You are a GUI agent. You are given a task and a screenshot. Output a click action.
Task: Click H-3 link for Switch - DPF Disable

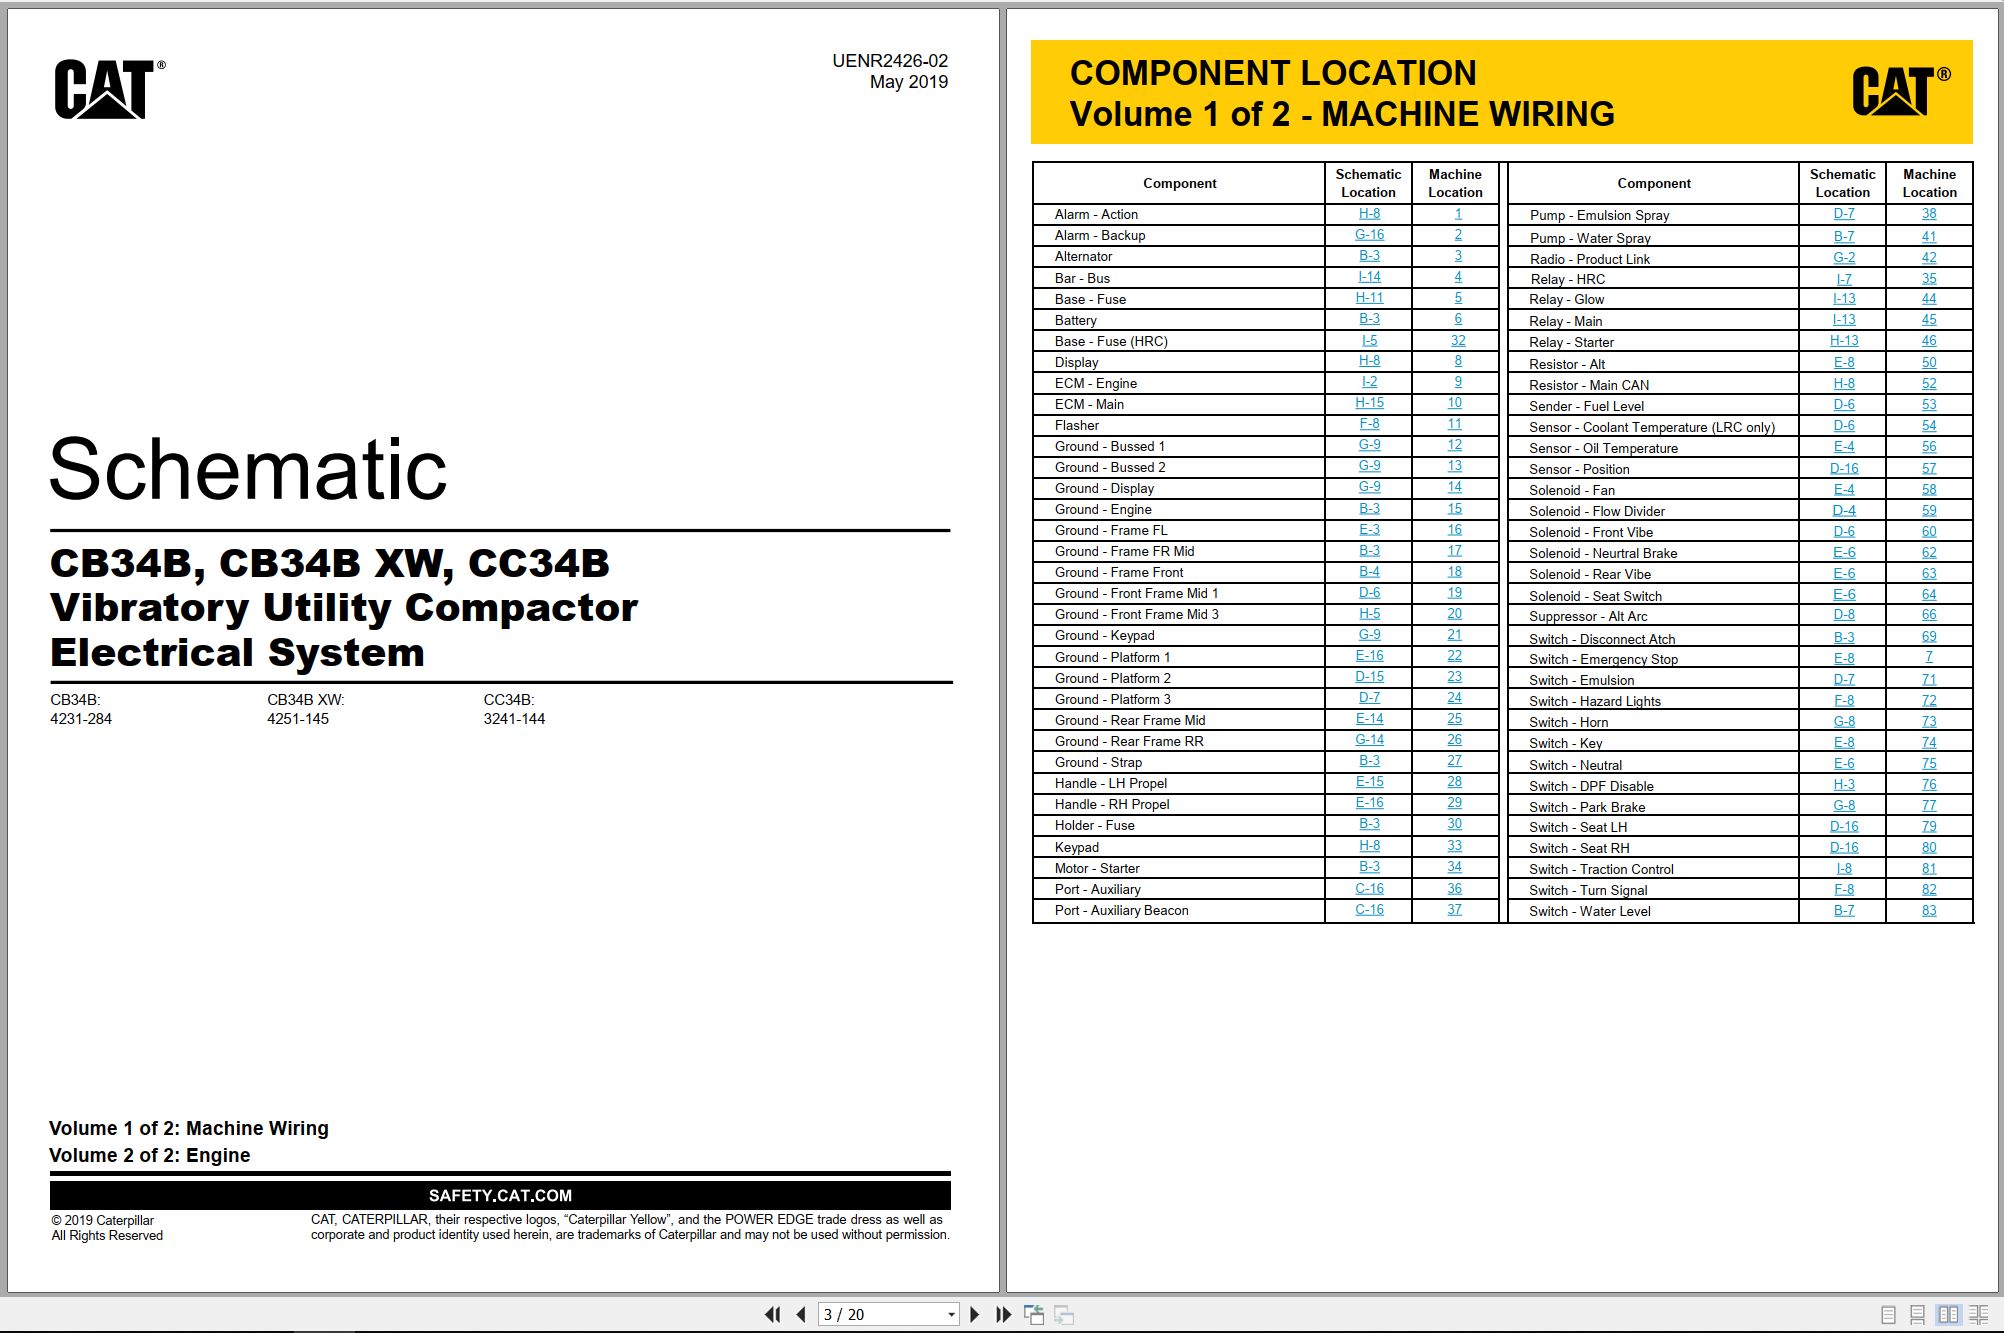coord(1844,785)
